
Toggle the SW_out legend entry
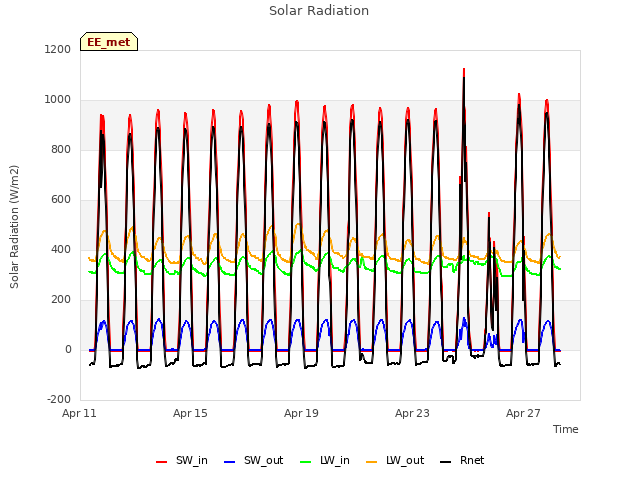point(253,461)
